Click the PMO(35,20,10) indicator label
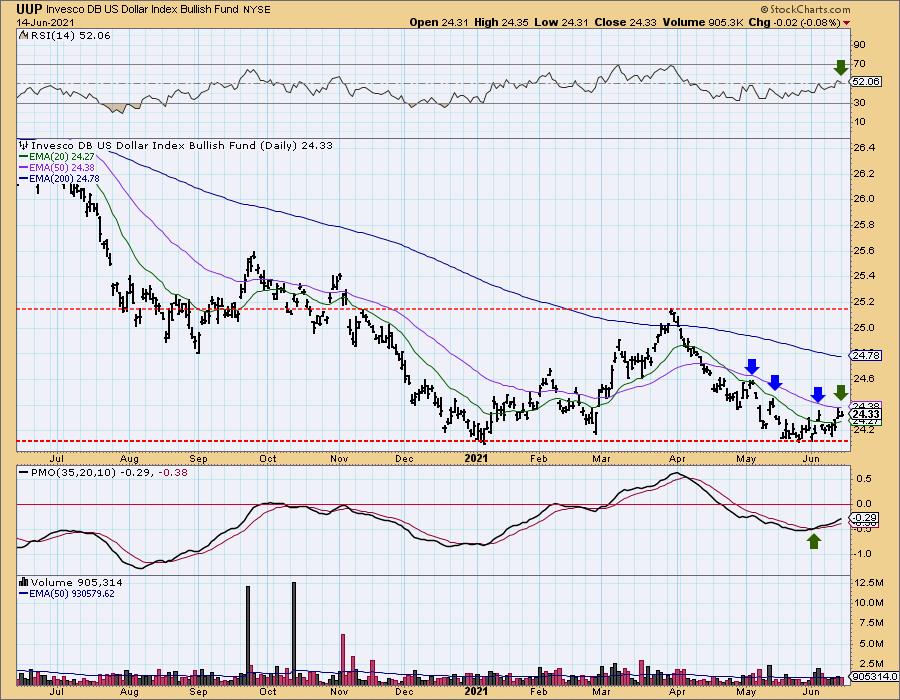Viewport: 900px width, 700px height. coord(103,472)
